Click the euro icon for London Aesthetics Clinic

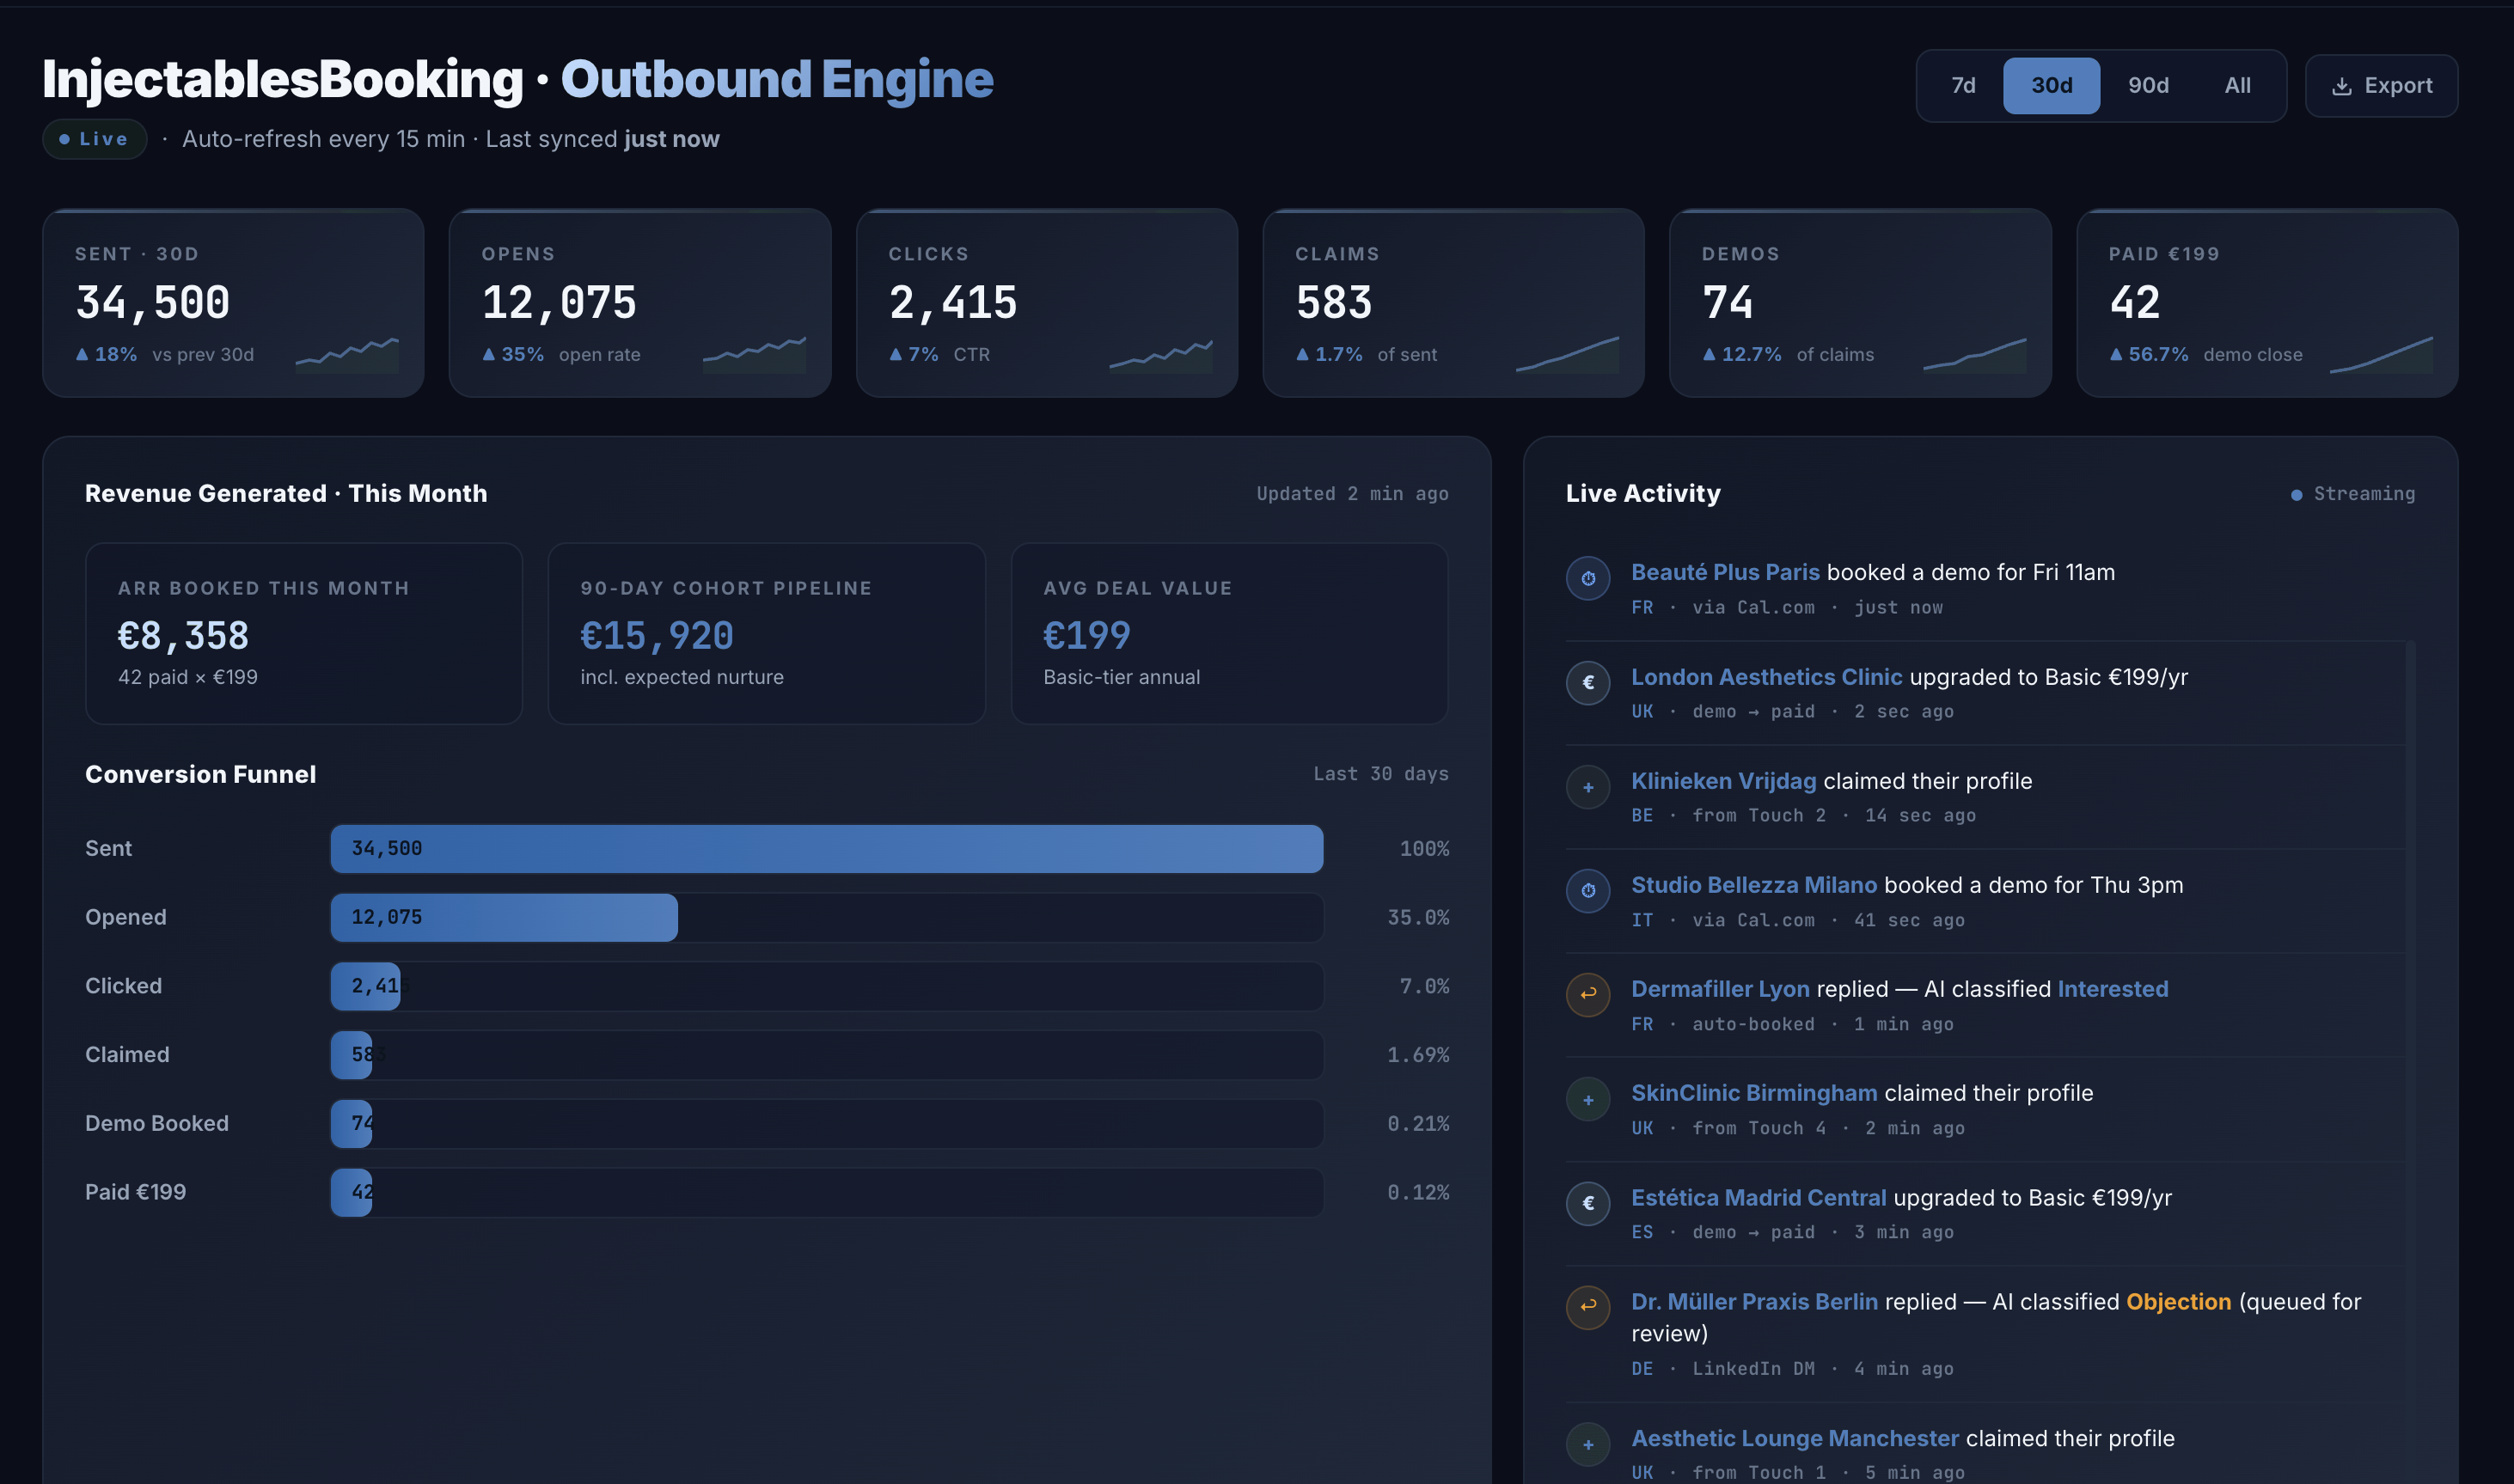1588,683
